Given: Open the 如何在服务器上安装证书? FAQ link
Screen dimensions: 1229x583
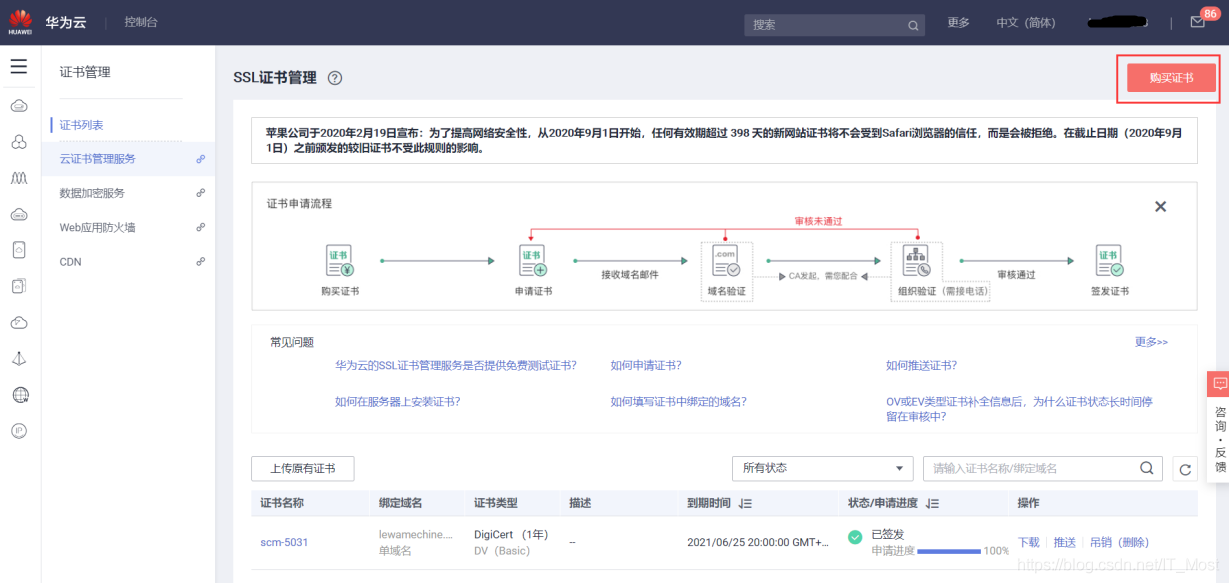Looking at the screenshot, I should click(x=397, y=402).
